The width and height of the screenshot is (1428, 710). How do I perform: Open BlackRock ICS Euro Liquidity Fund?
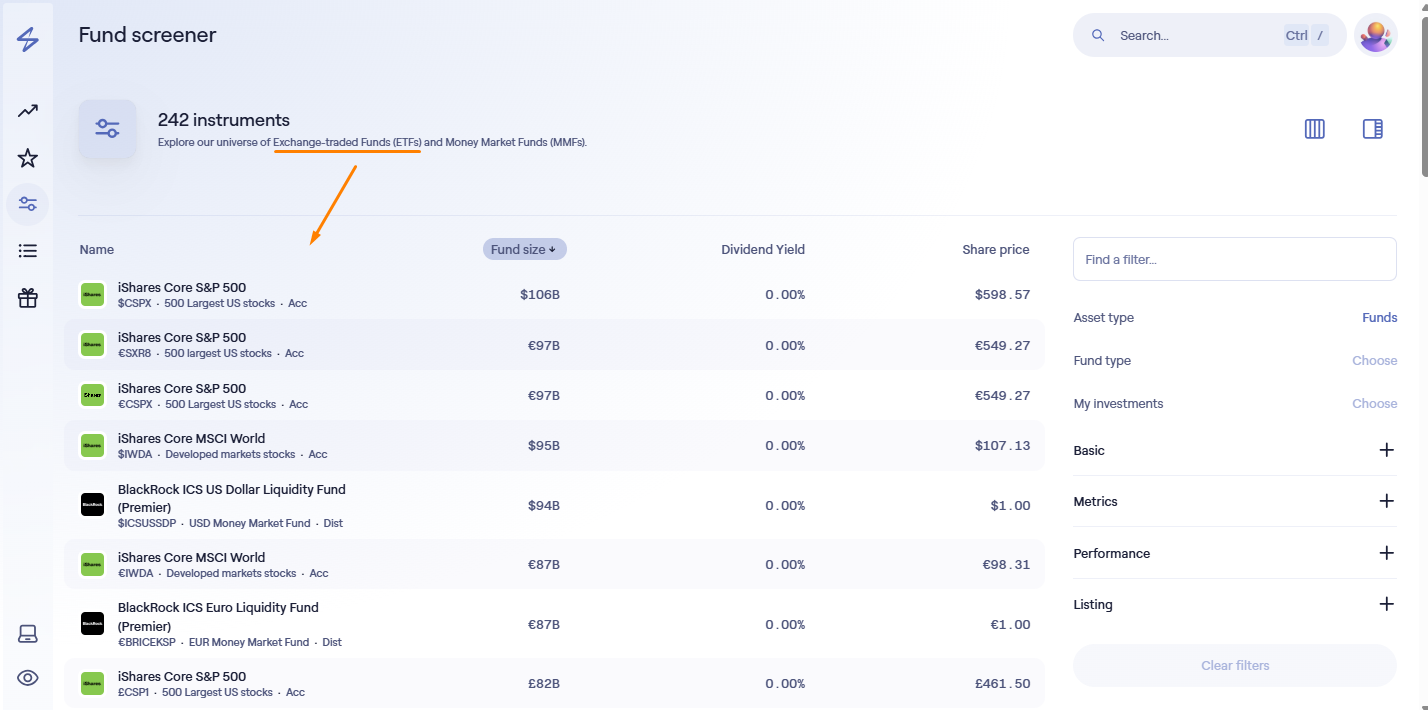(x=554, y=624)
